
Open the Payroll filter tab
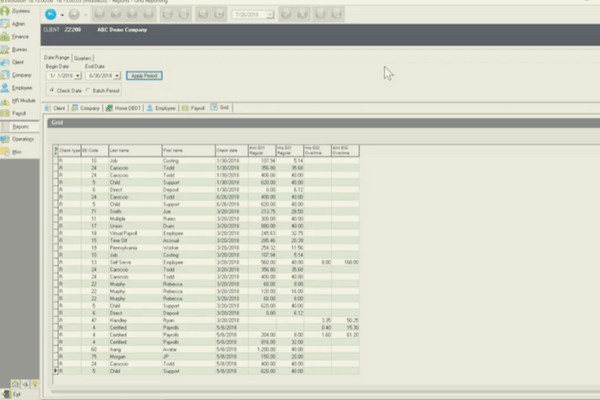pyautogui.click(x=194, y=108)
